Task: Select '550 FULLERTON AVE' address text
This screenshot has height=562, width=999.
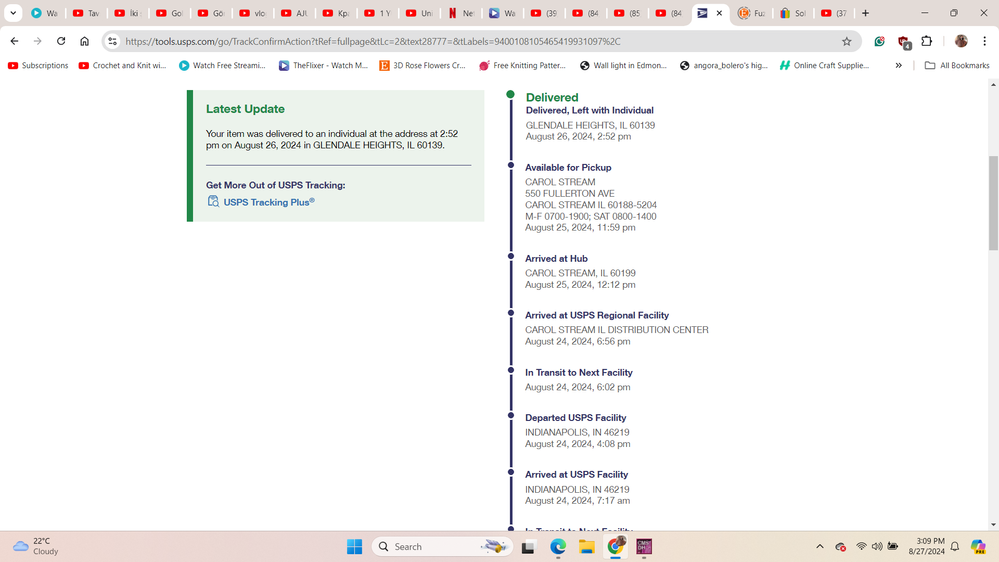Action: [x=570, y=193]
